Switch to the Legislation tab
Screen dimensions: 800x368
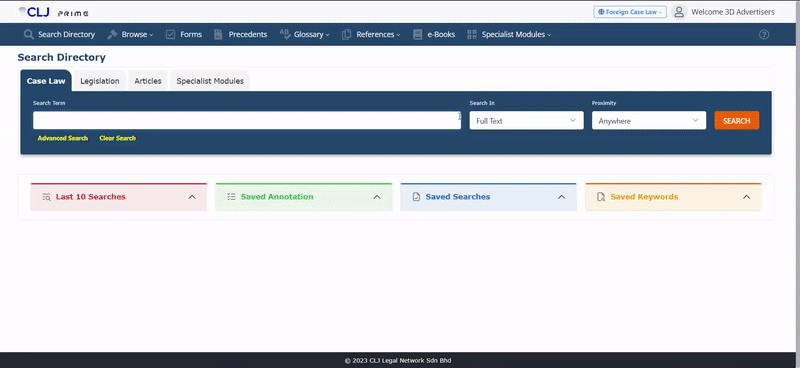point(99,81)
